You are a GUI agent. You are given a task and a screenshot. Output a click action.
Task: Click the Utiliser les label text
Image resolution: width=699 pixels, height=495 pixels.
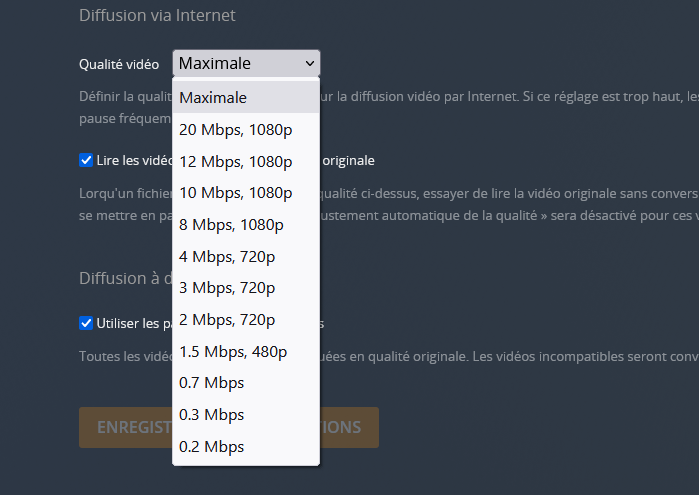[x=134, y=324]
